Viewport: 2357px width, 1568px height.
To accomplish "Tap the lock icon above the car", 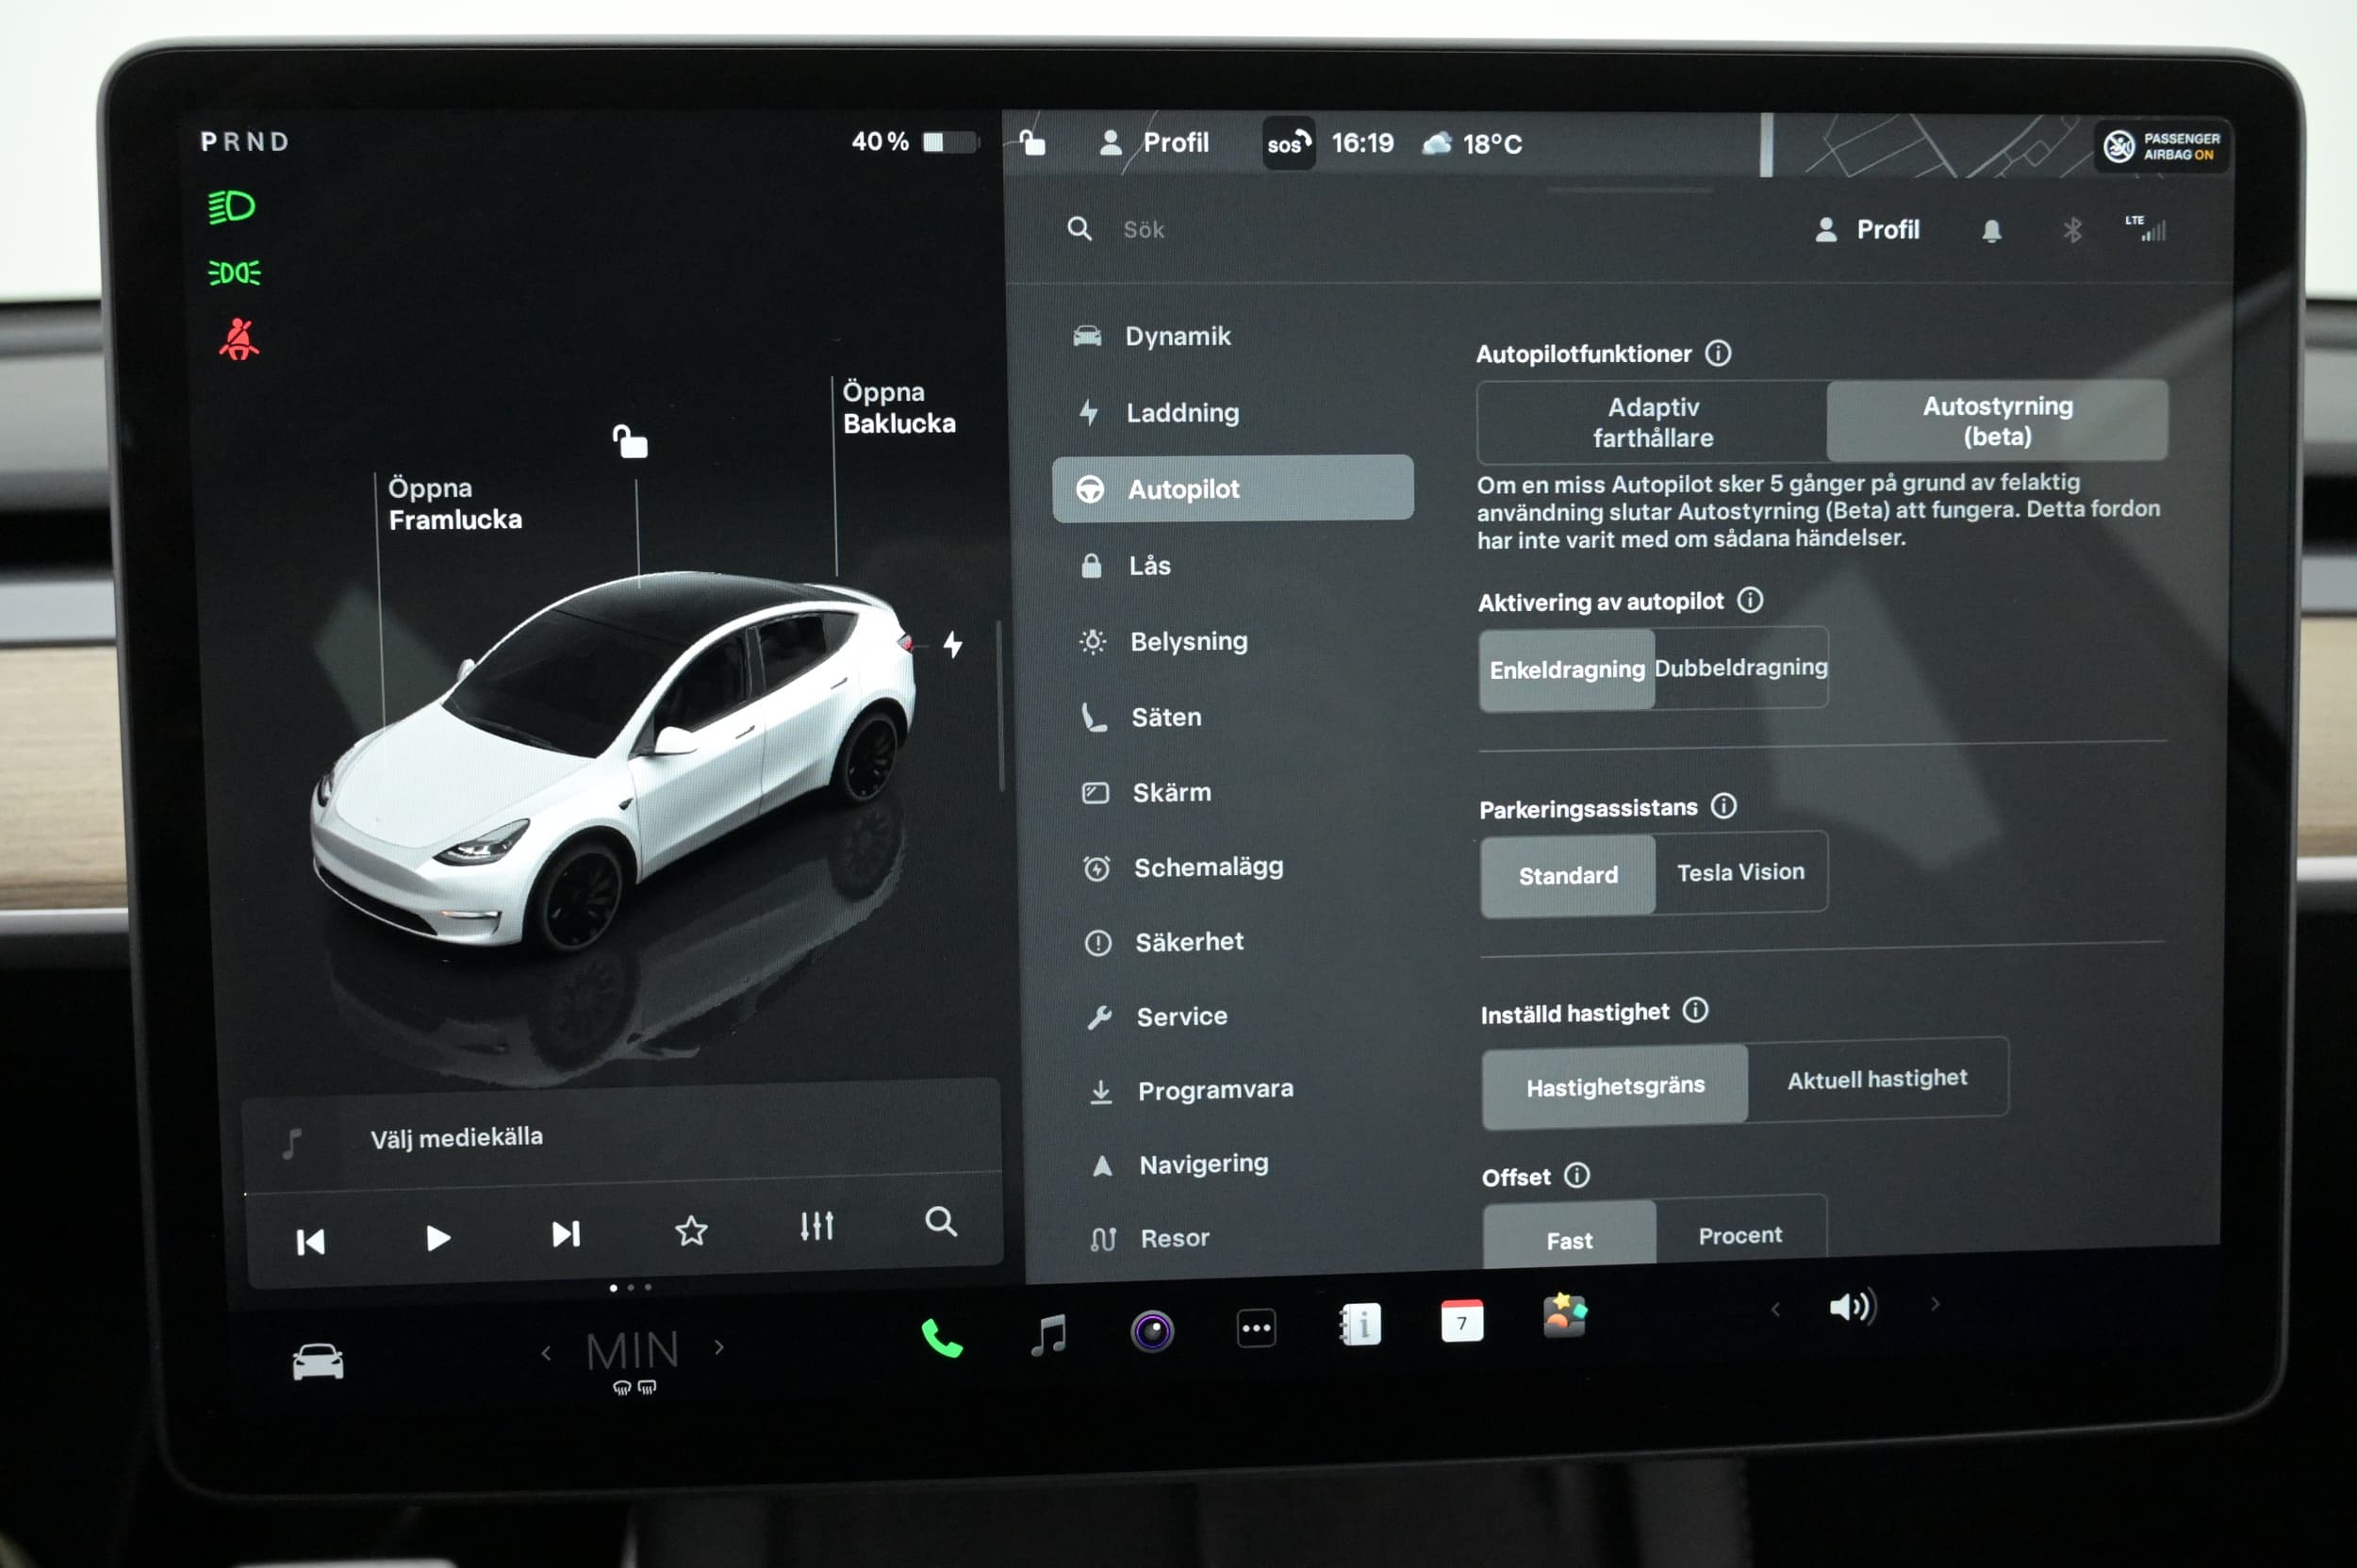I will pos(630,441).
